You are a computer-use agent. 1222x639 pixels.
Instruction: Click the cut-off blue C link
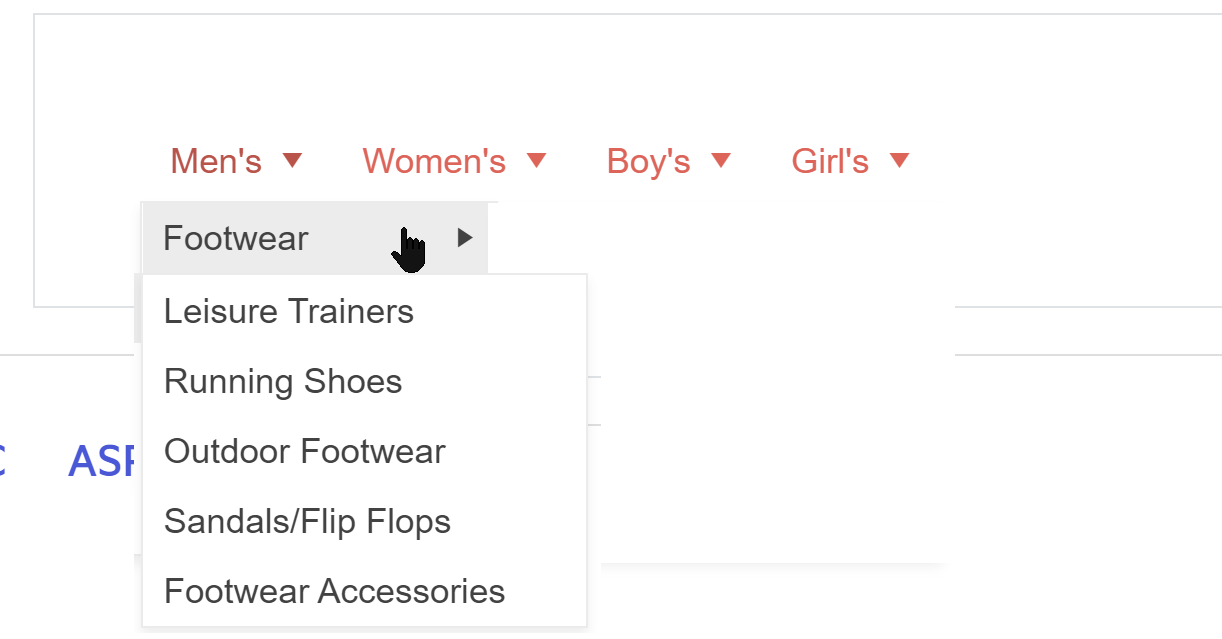click(x=3, y=461)
